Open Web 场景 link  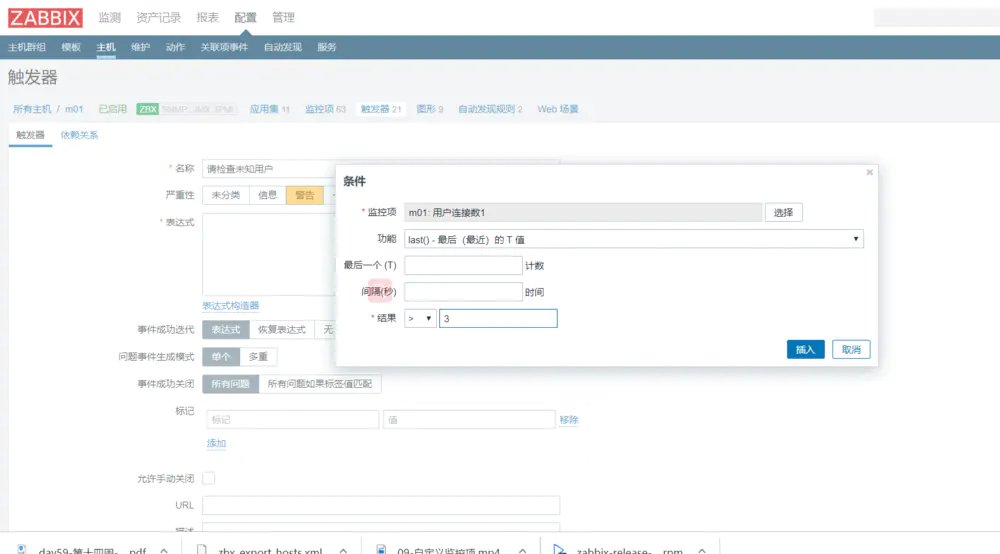(557, 109)
